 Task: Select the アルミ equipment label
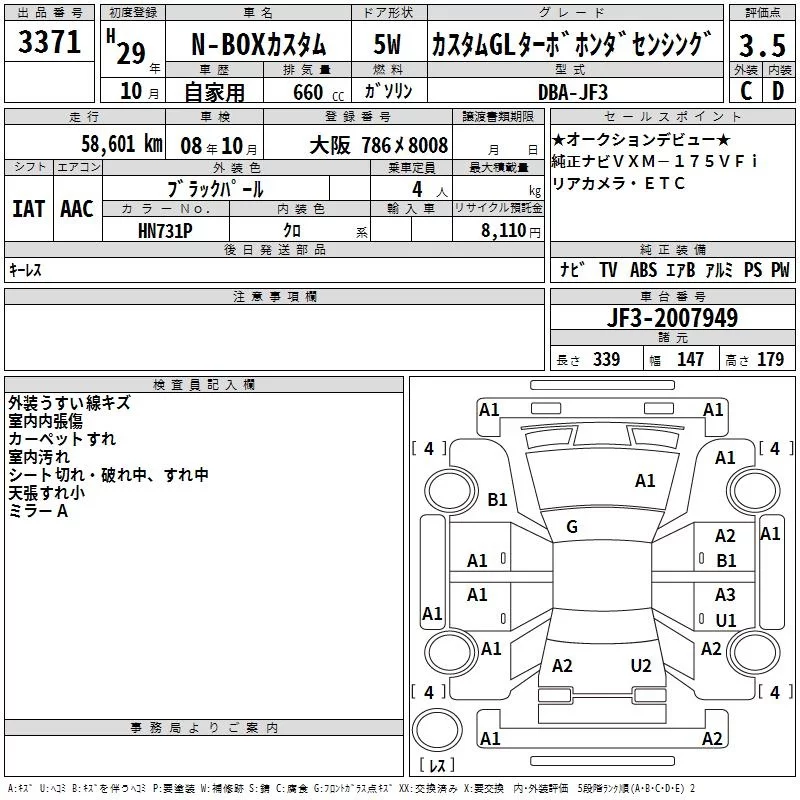(719, 270)
